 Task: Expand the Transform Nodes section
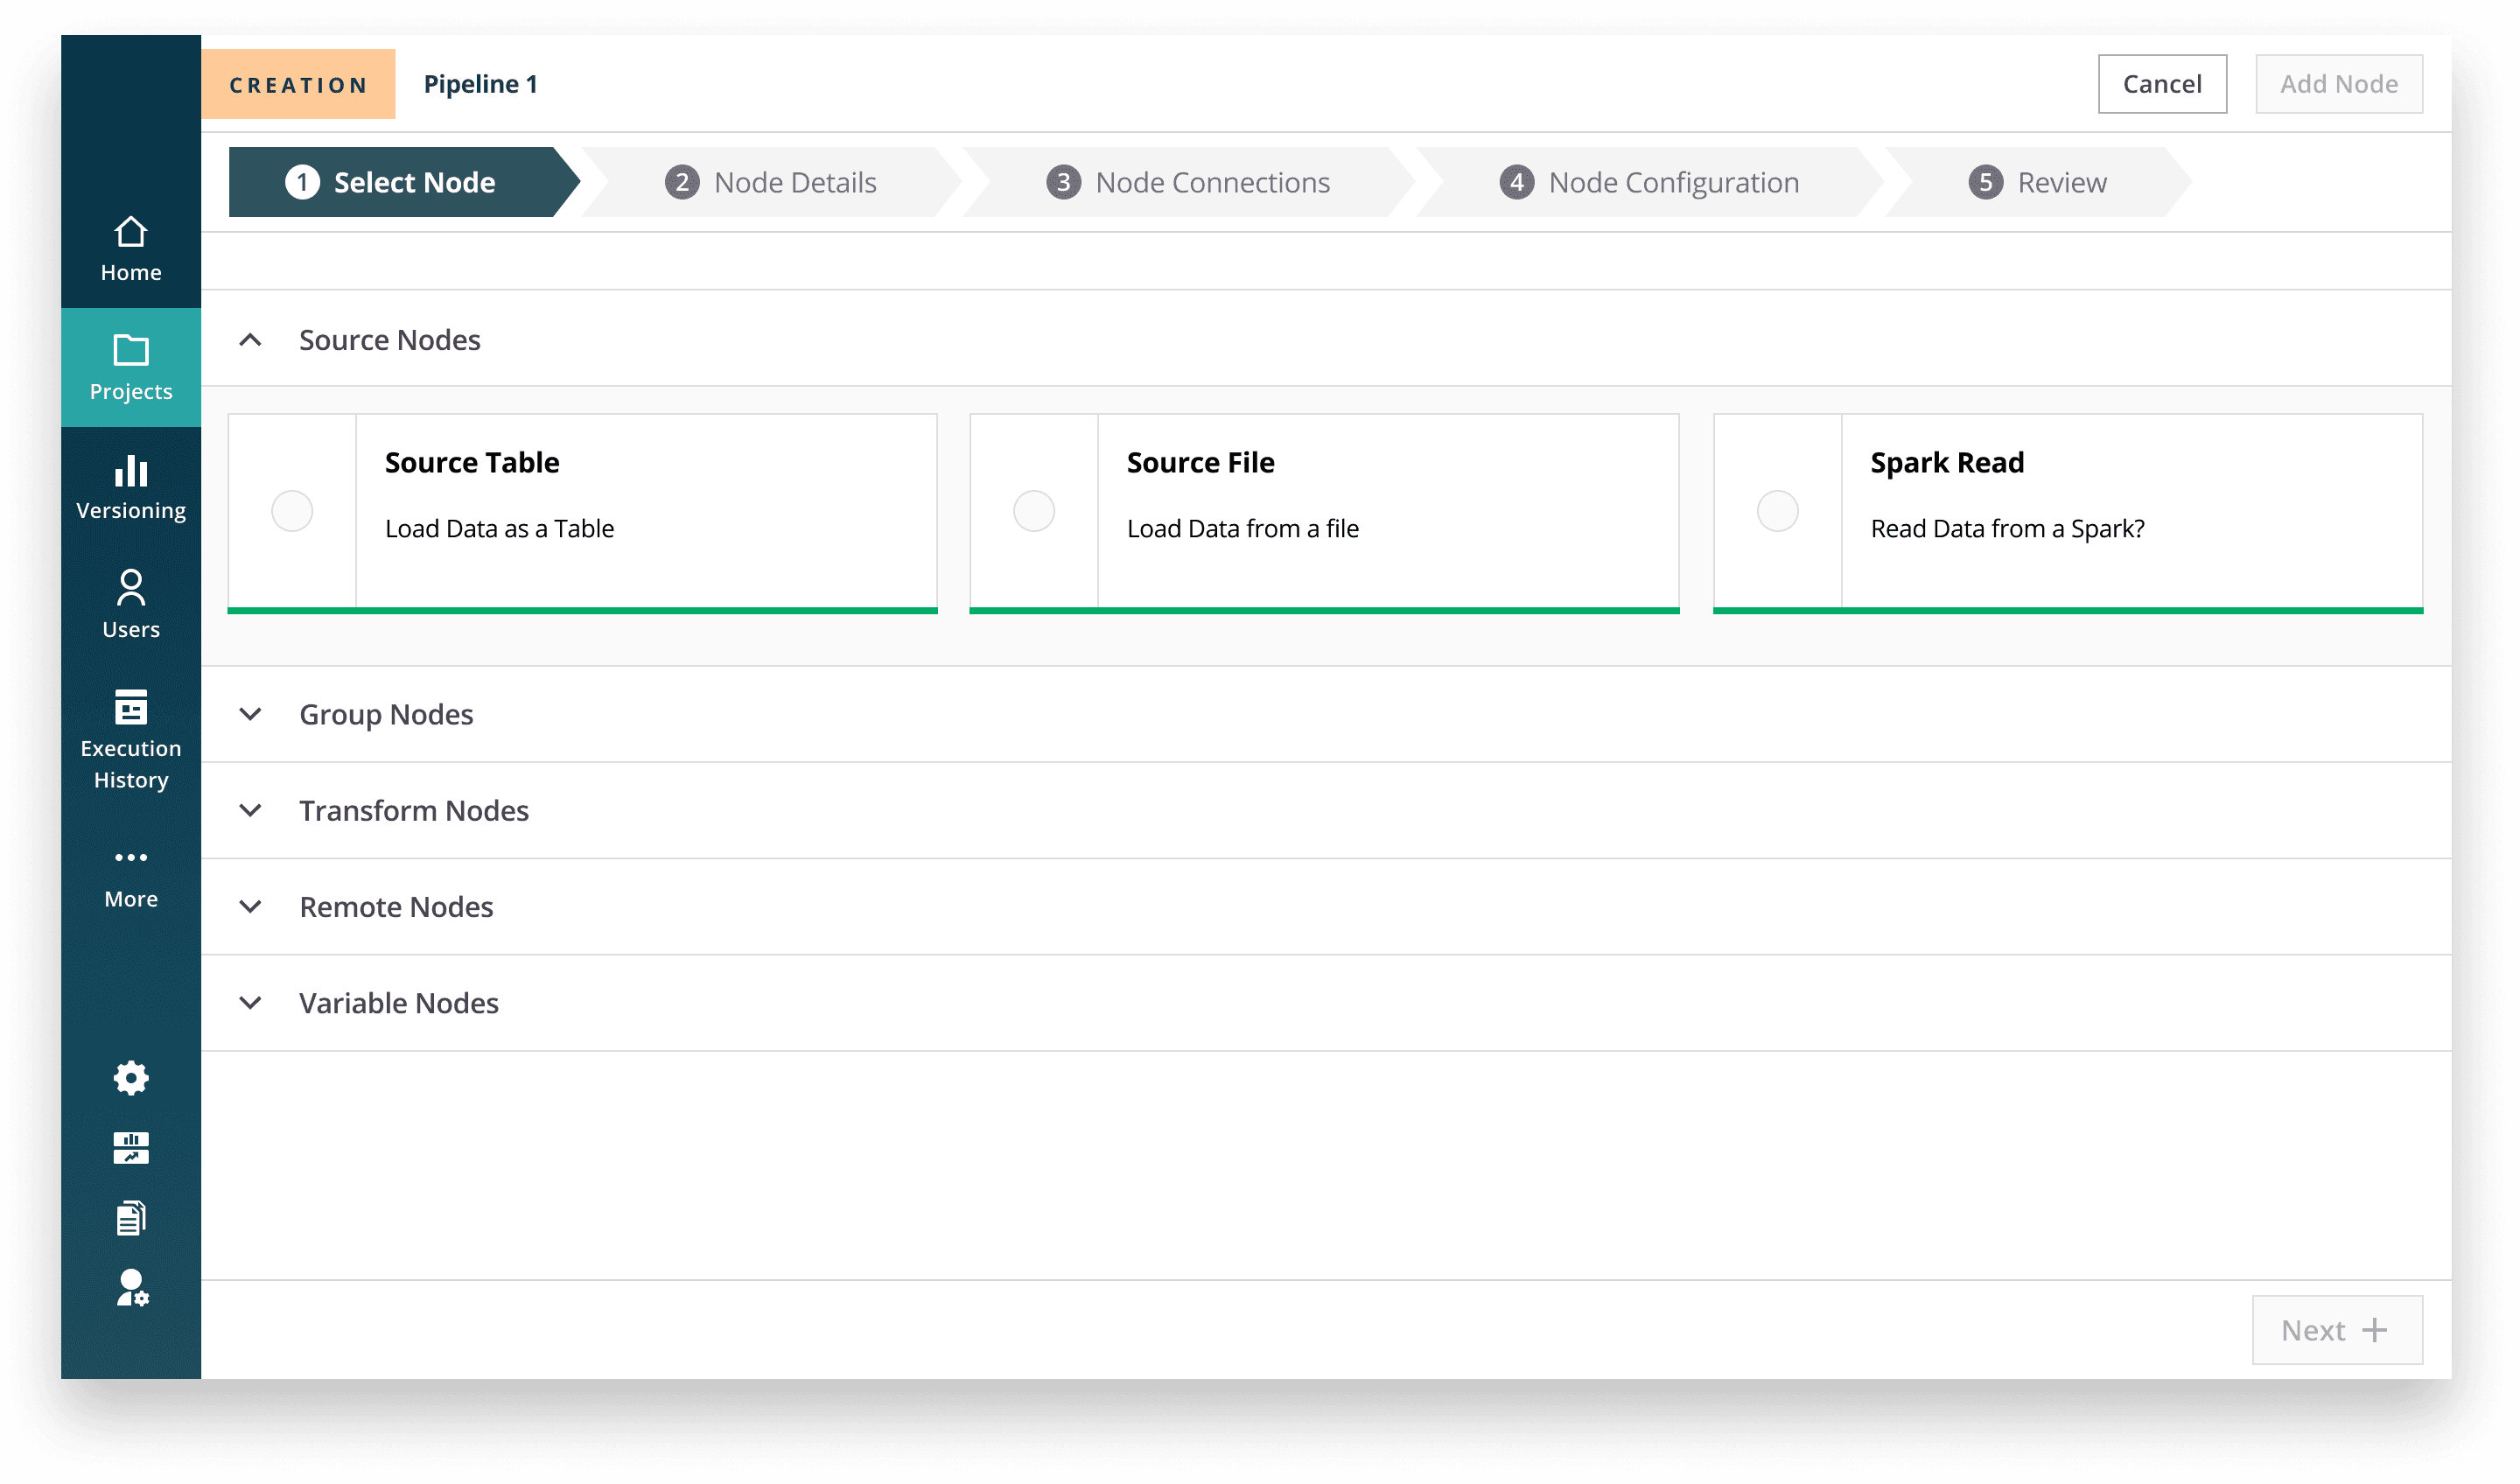pyautogui.click(x=250, y=810)
